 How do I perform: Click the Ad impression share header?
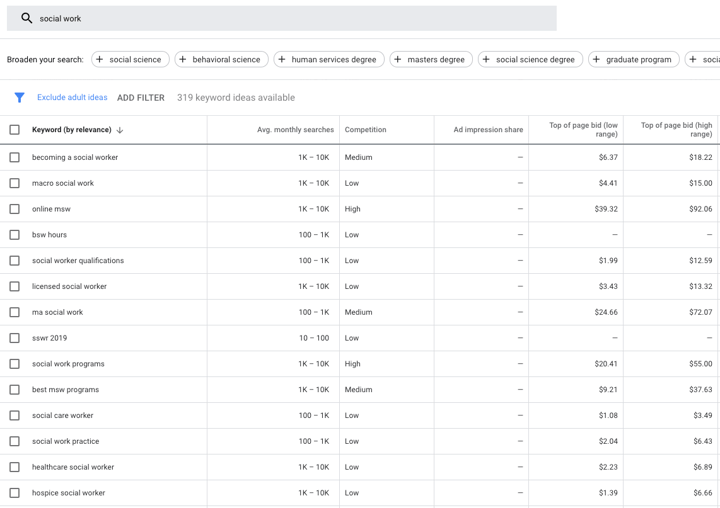[488, 130]
